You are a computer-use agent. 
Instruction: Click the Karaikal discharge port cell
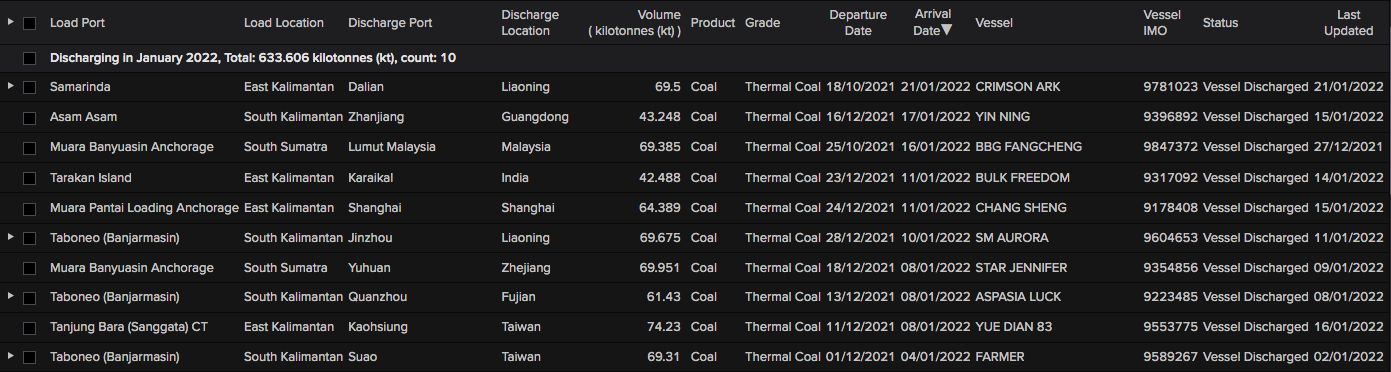coord(372,178)
